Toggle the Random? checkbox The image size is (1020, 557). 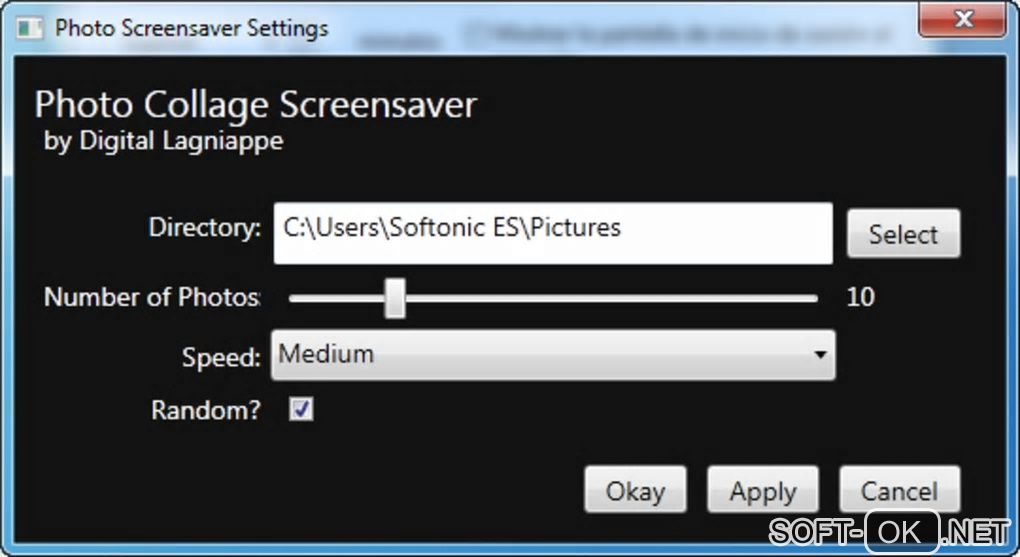click(x=301, y=409)
